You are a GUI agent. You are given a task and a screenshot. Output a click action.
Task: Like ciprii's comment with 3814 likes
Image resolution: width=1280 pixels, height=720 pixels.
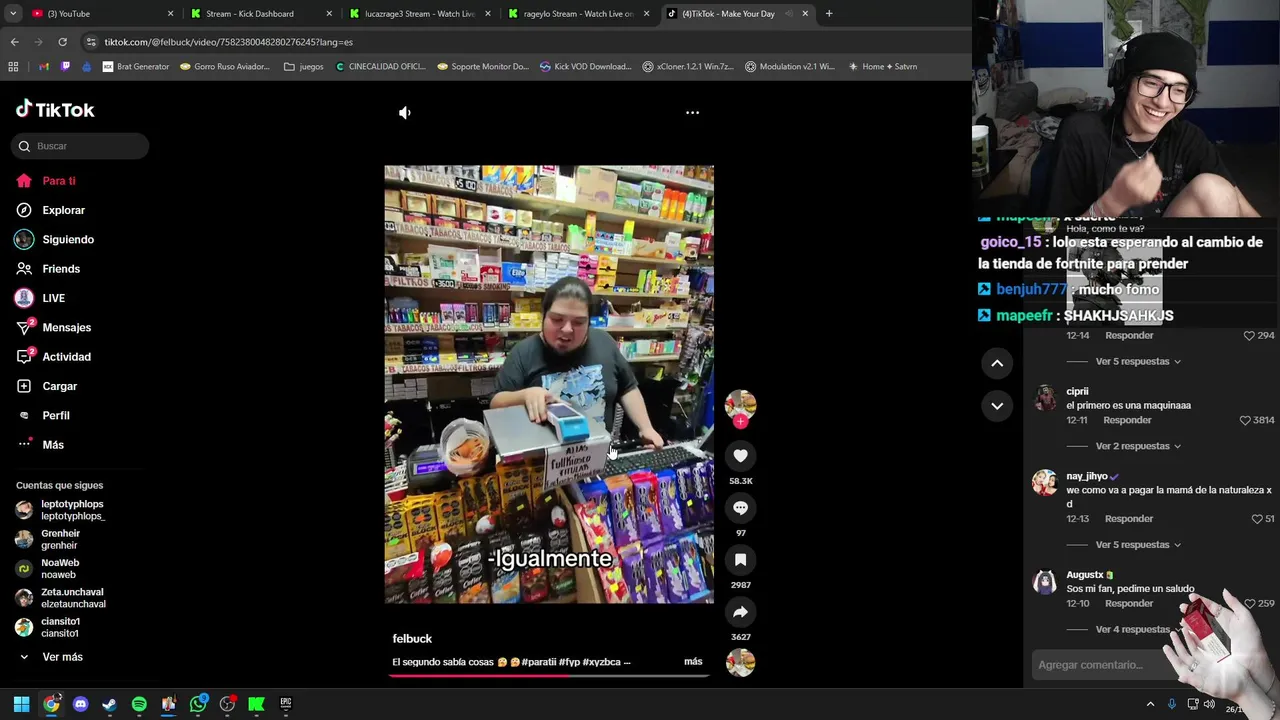click(1245, 420)
